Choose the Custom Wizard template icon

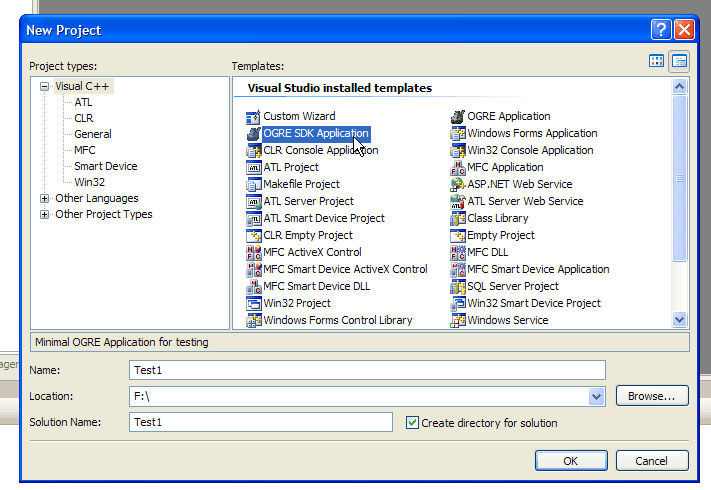253,117
